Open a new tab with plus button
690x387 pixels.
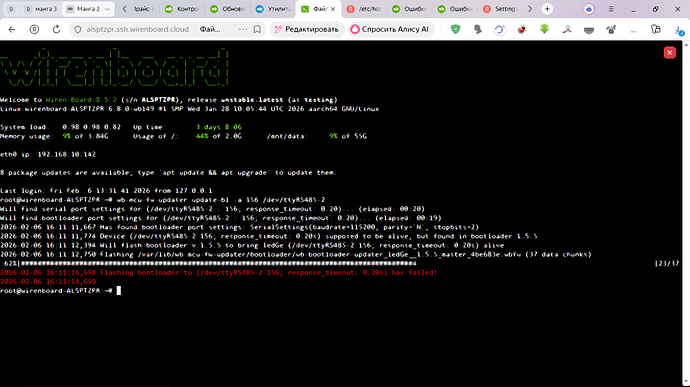click(547, 9)
